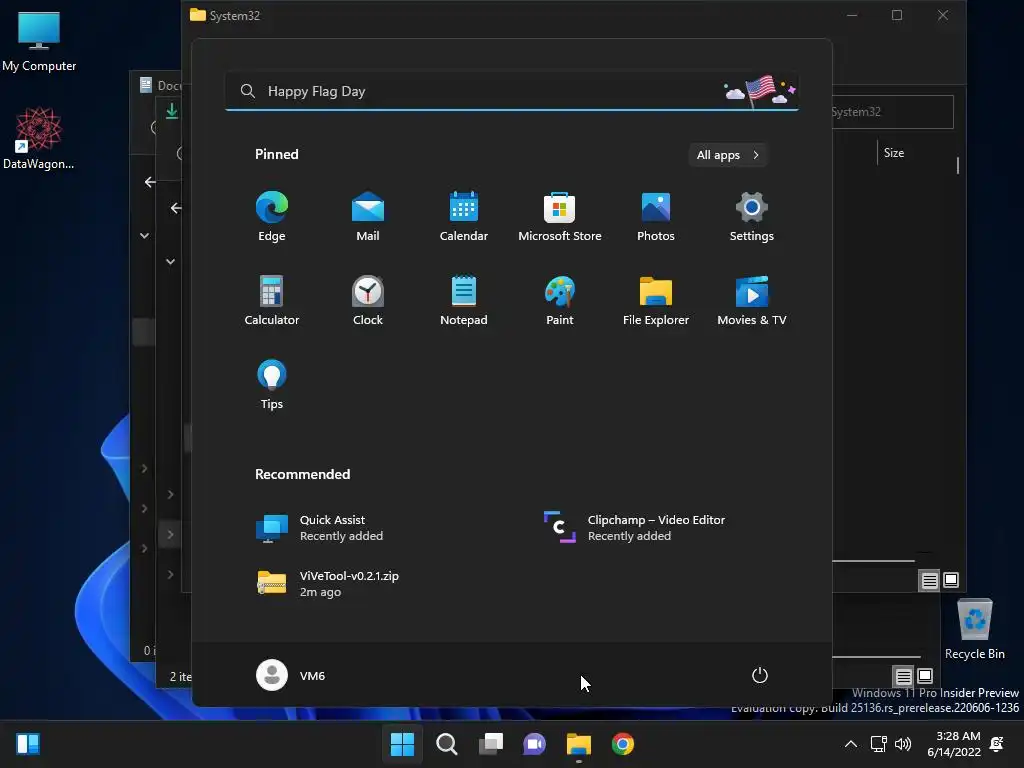Open the Tips app

pyautogui.click(x=272, y=385)
